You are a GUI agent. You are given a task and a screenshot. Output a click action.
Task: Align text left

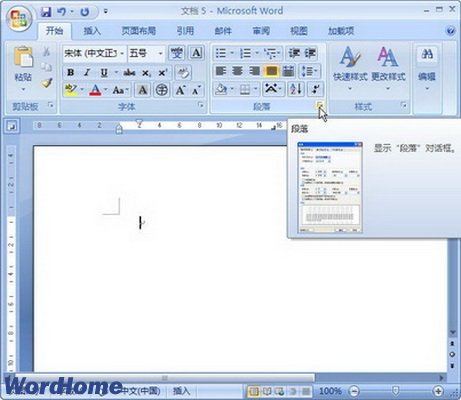click(x=221, y=71)
